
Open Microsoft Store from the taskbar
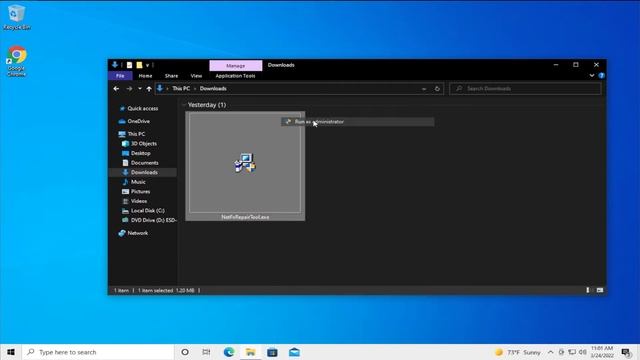click(272, 352)
